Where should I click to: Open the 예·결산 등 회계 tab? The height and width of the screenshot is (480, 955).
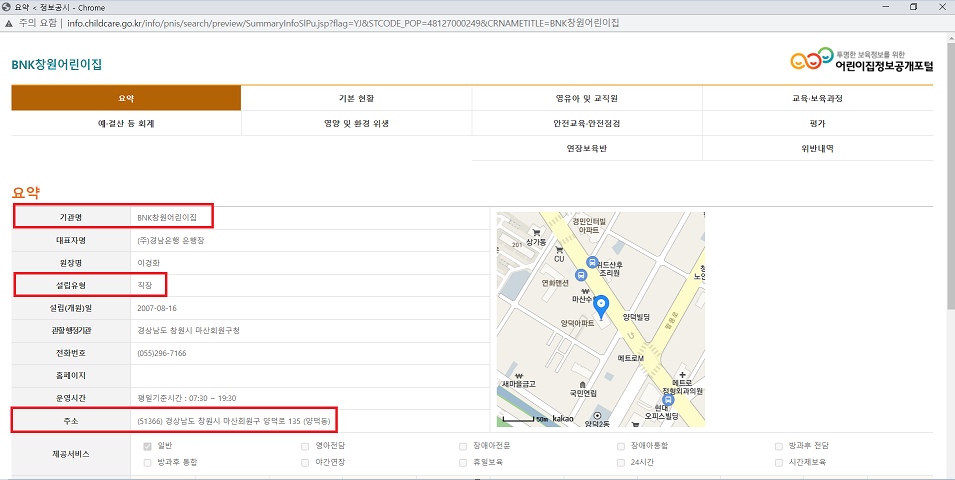coord(126,123)
